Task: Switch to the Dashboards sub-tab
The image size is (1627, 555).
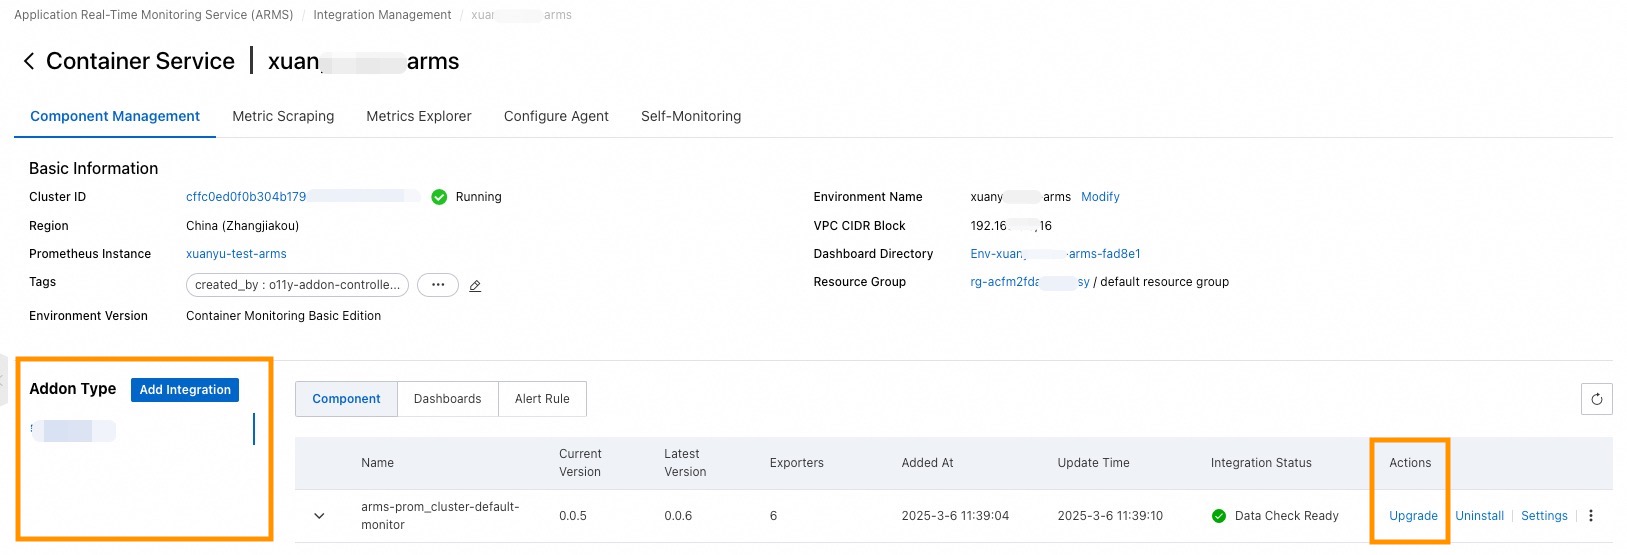Action: pos(447,399)
